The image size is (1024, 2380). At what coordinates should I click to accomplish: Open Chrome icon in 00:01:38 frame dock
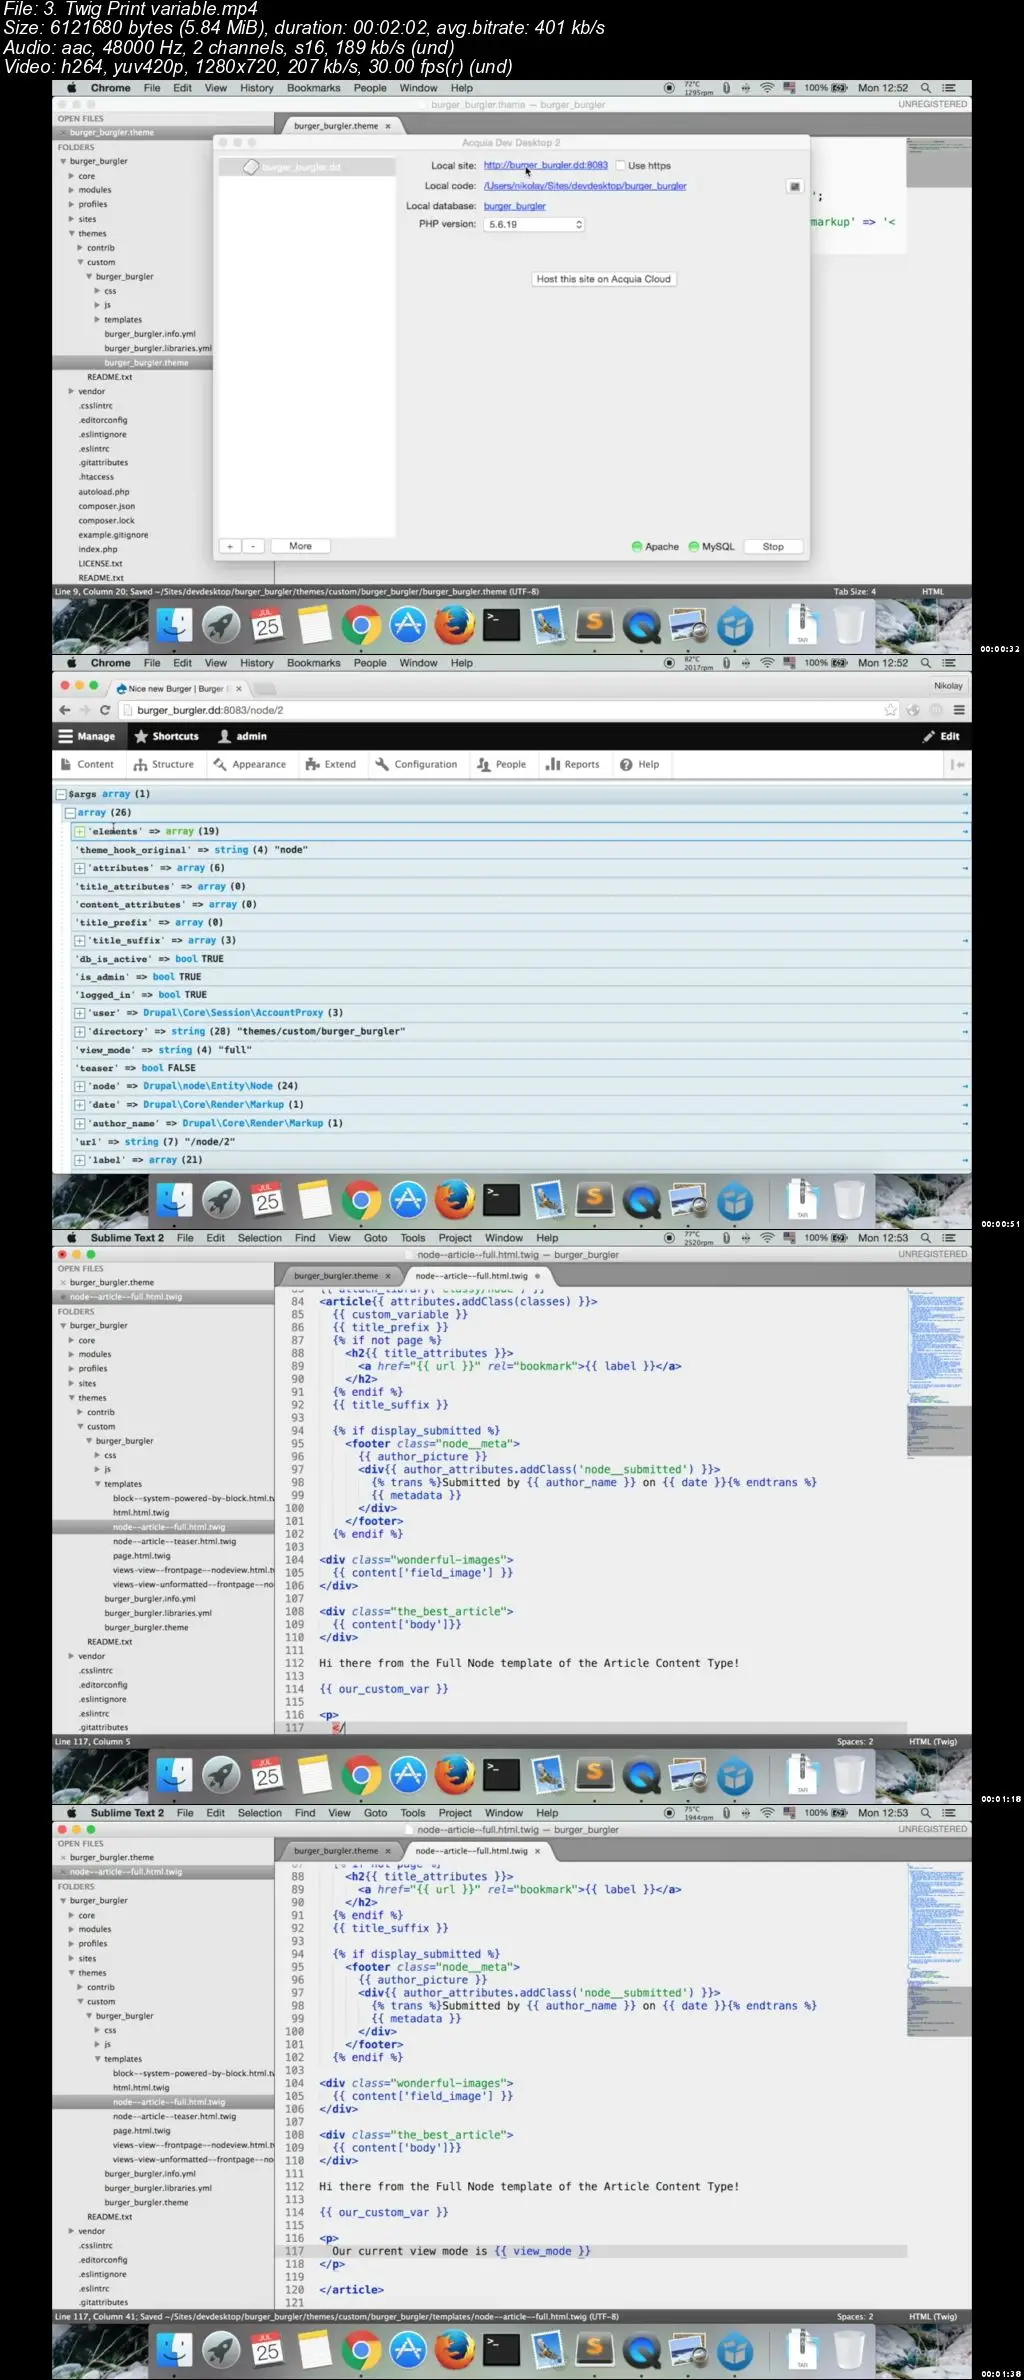[x=361, y=2350]
